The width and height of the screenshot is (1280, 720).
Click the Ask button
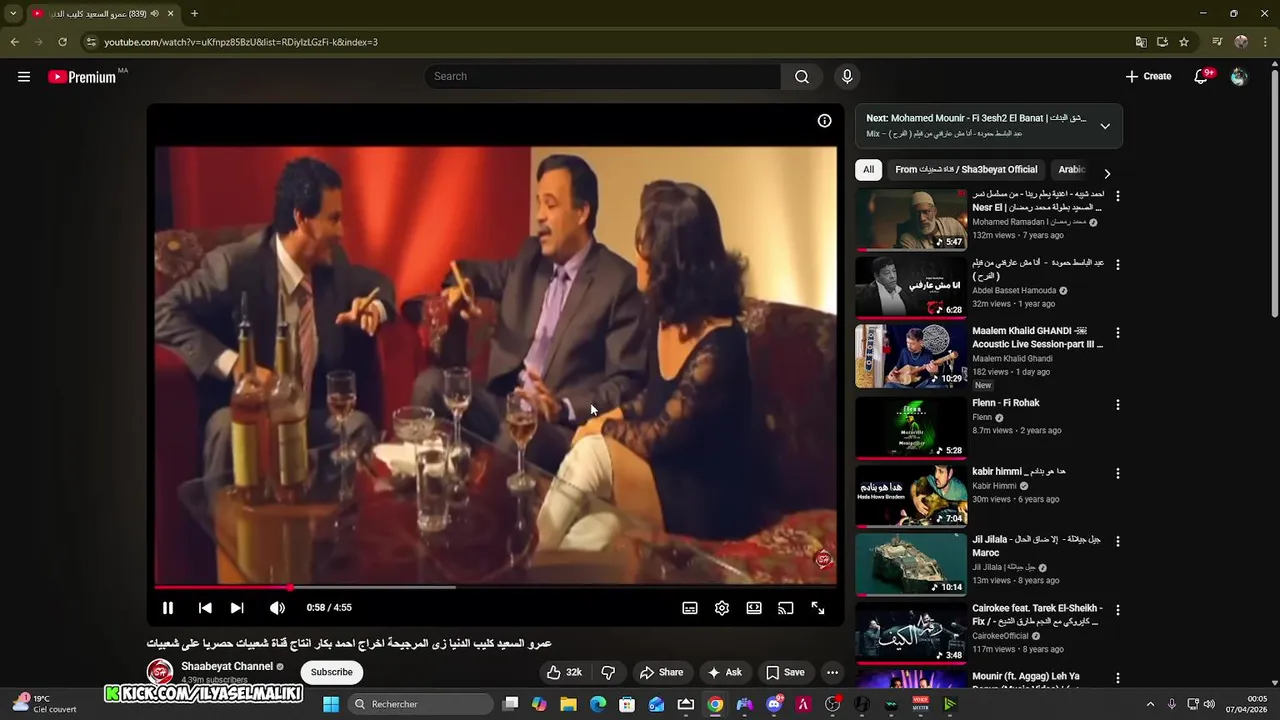(725, 673)
